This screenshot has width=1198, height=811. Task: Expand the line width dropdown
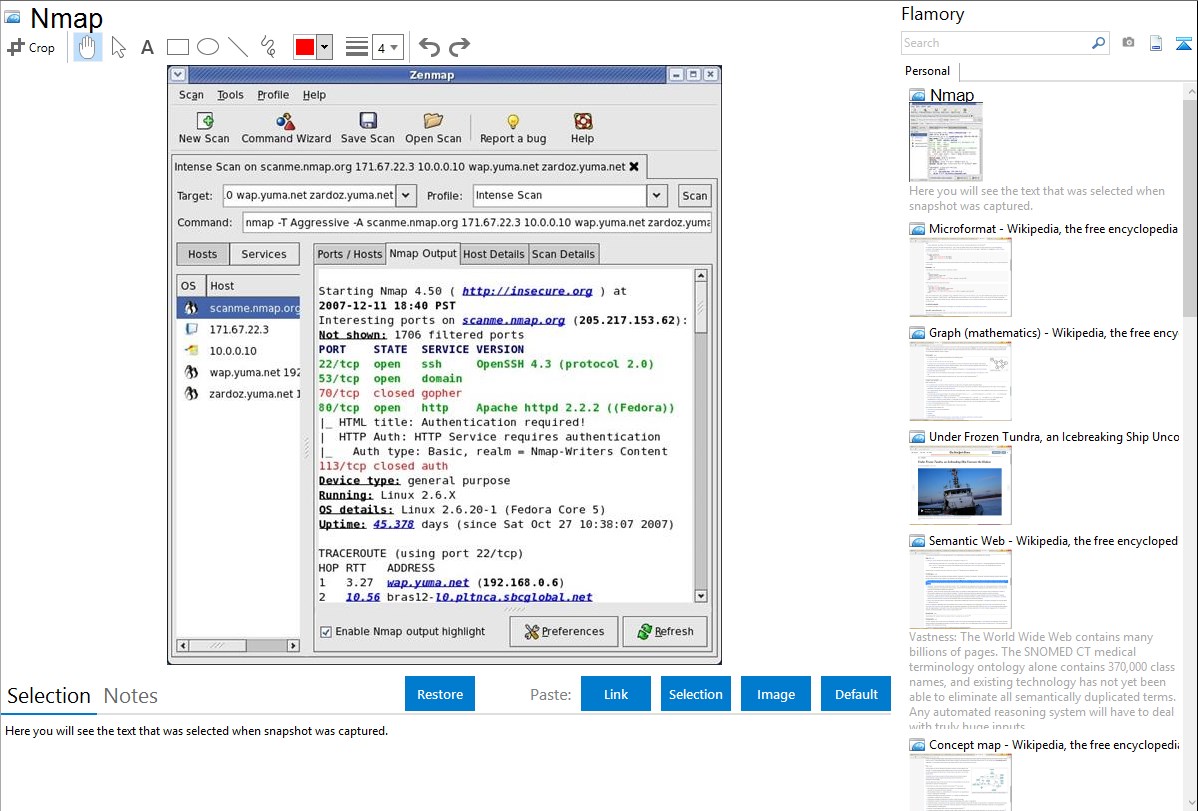coord(394,47)
